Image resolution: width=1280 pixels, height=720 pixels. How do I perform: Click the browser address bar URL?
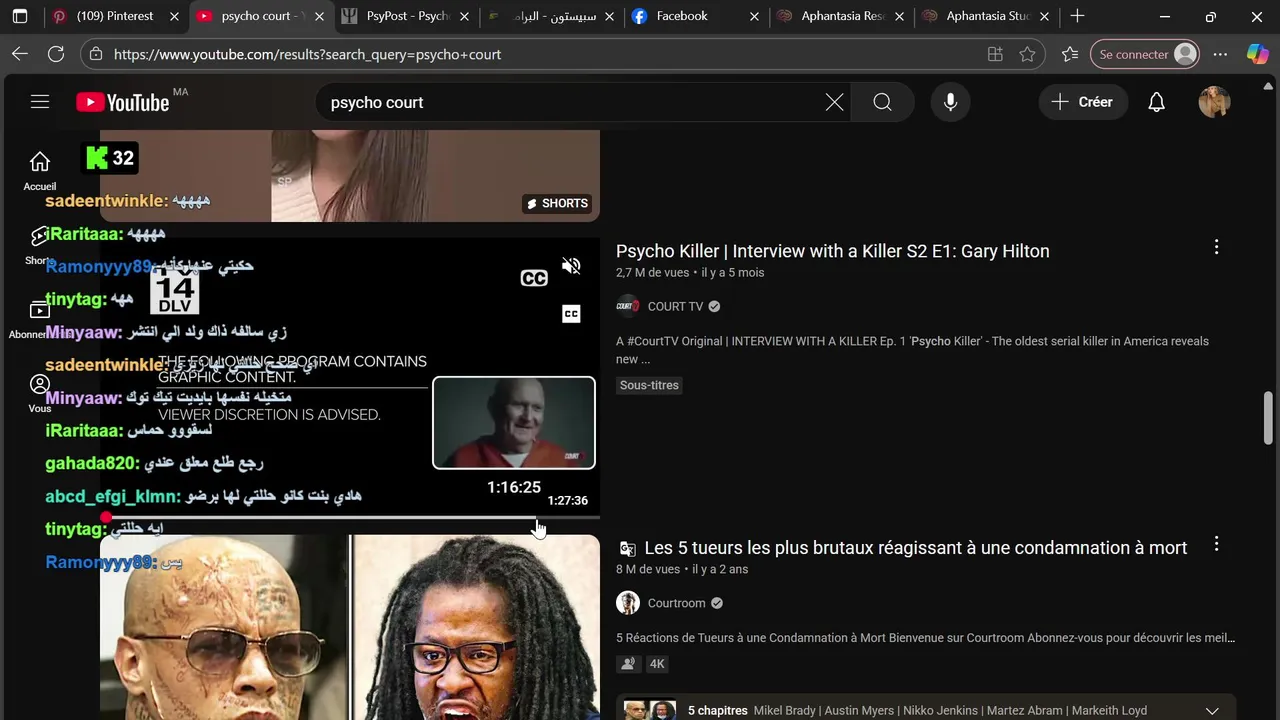(307, 54)
